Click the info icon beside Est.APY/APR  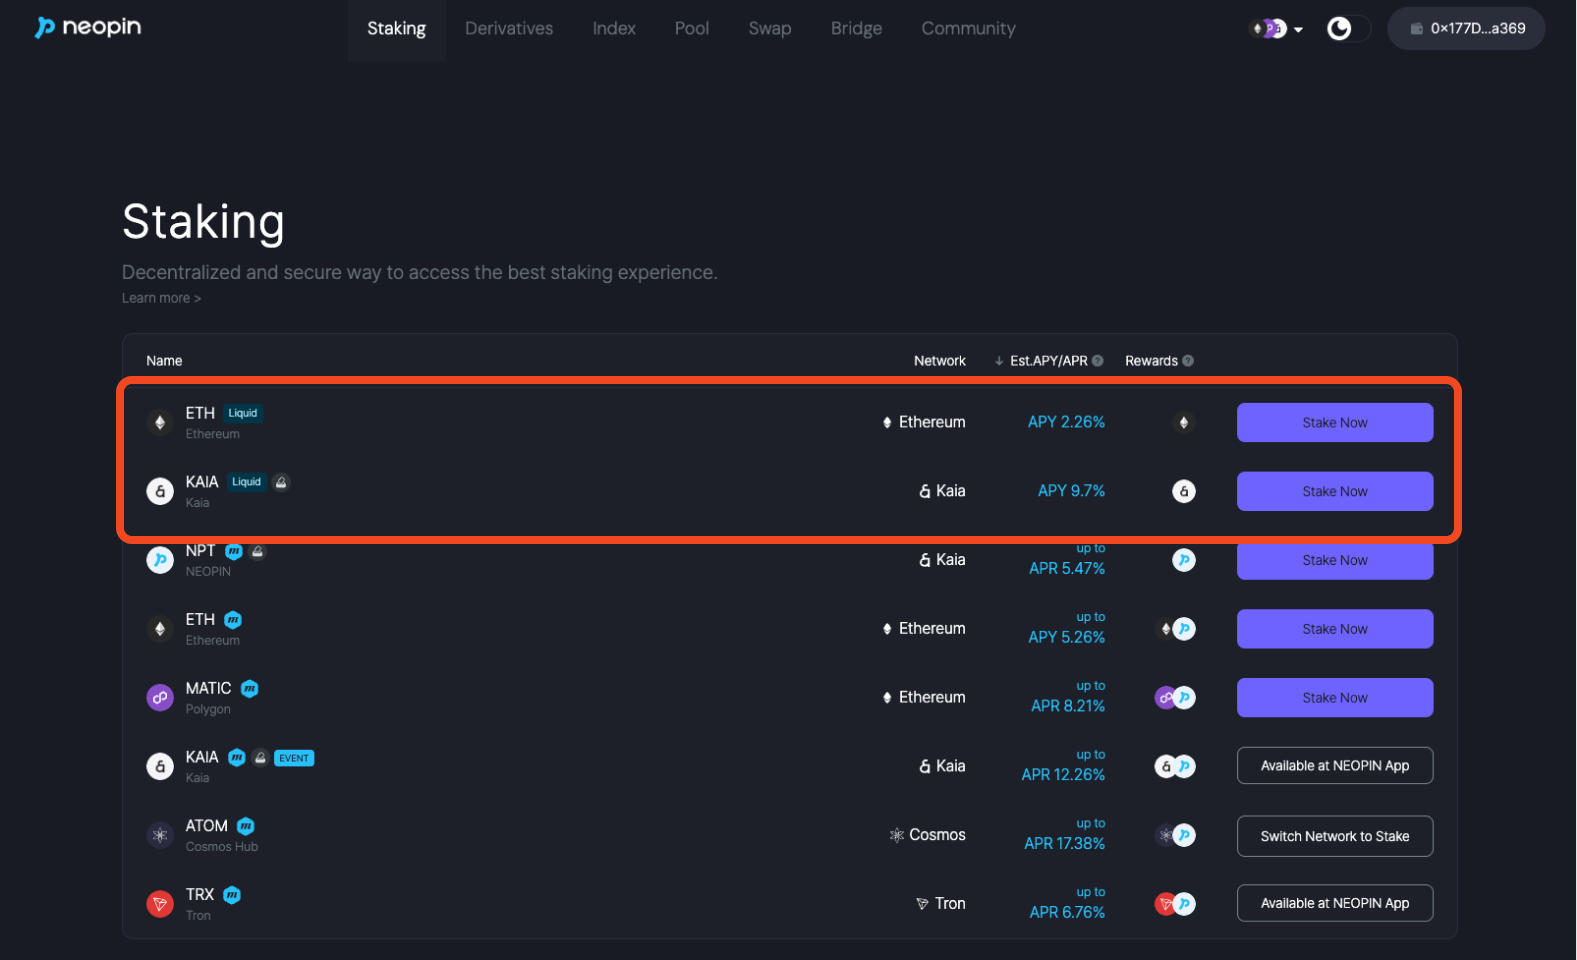click(1098, 361)
